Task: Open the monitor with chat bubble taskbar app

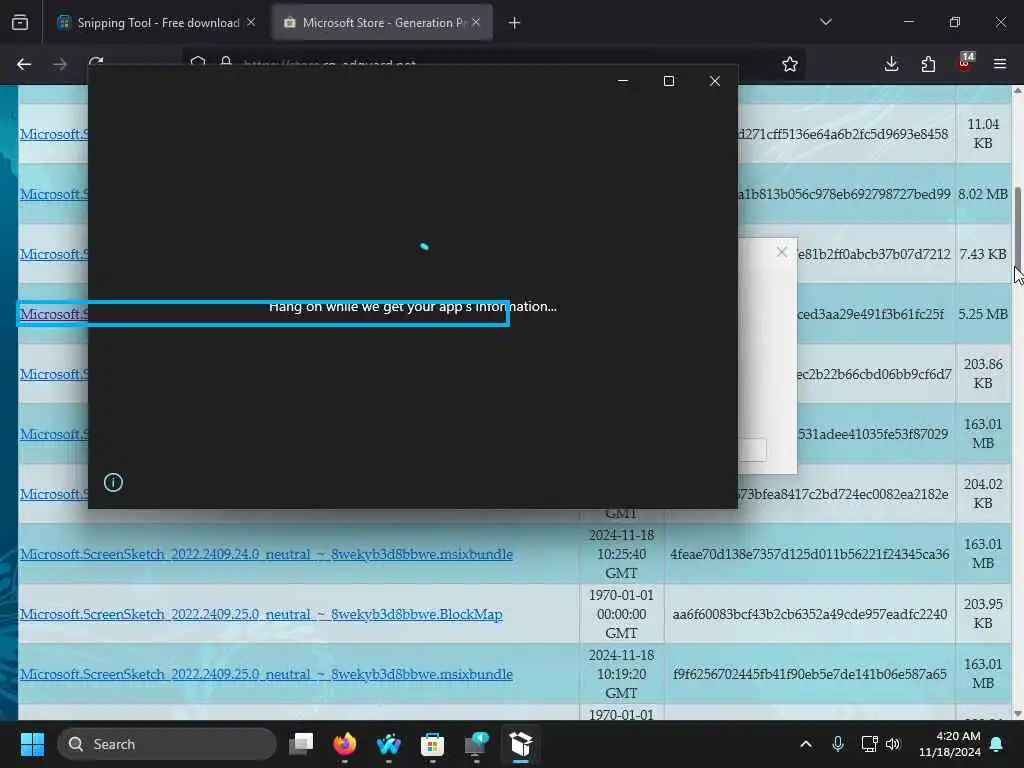Action: click(477, 744)
